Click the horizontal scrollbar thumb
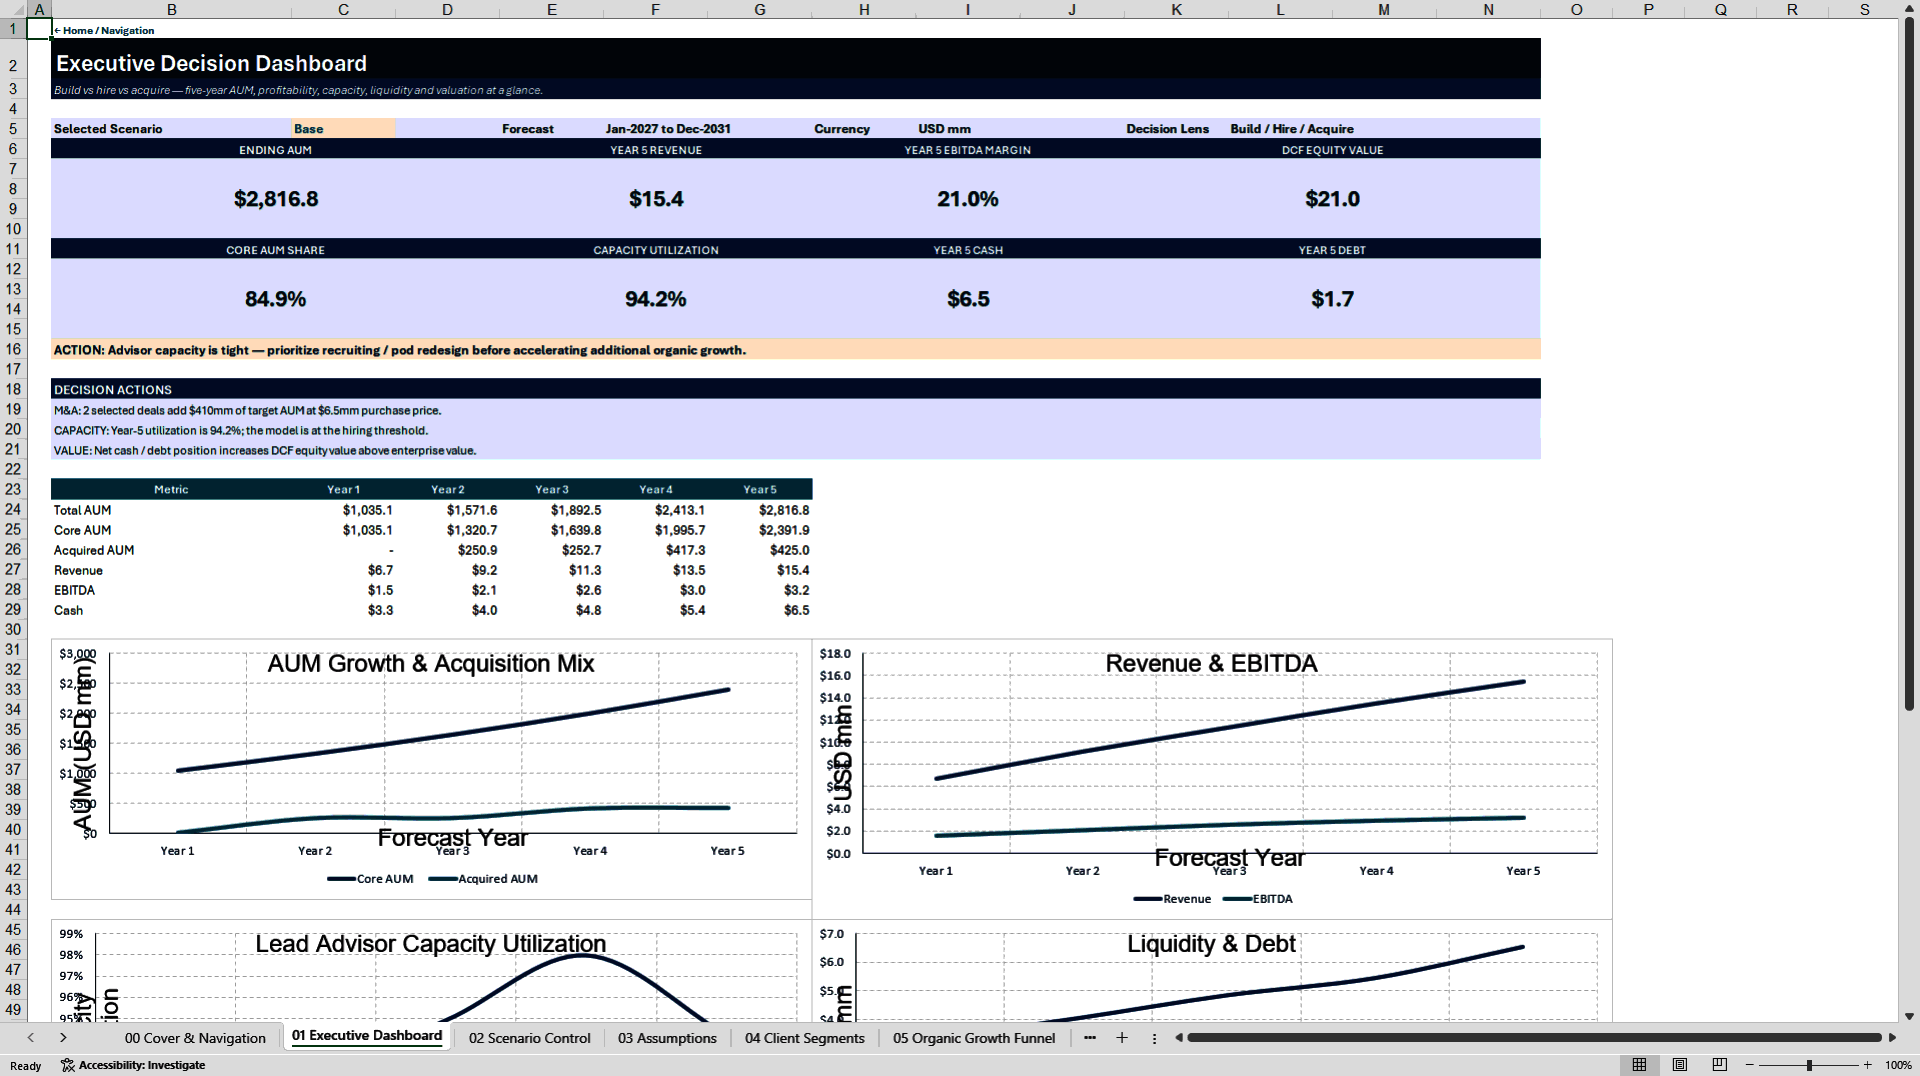 (1534, 1038)
